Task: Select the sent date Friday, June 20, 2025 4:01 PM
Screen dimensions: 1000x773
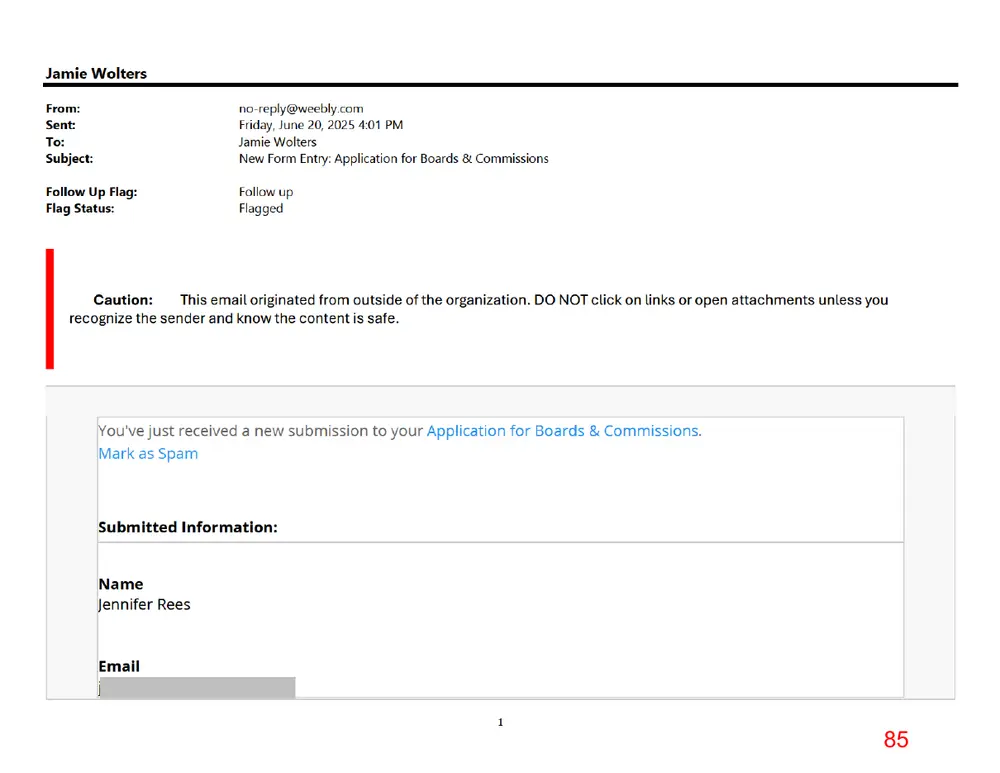Action: coord(321,125)
